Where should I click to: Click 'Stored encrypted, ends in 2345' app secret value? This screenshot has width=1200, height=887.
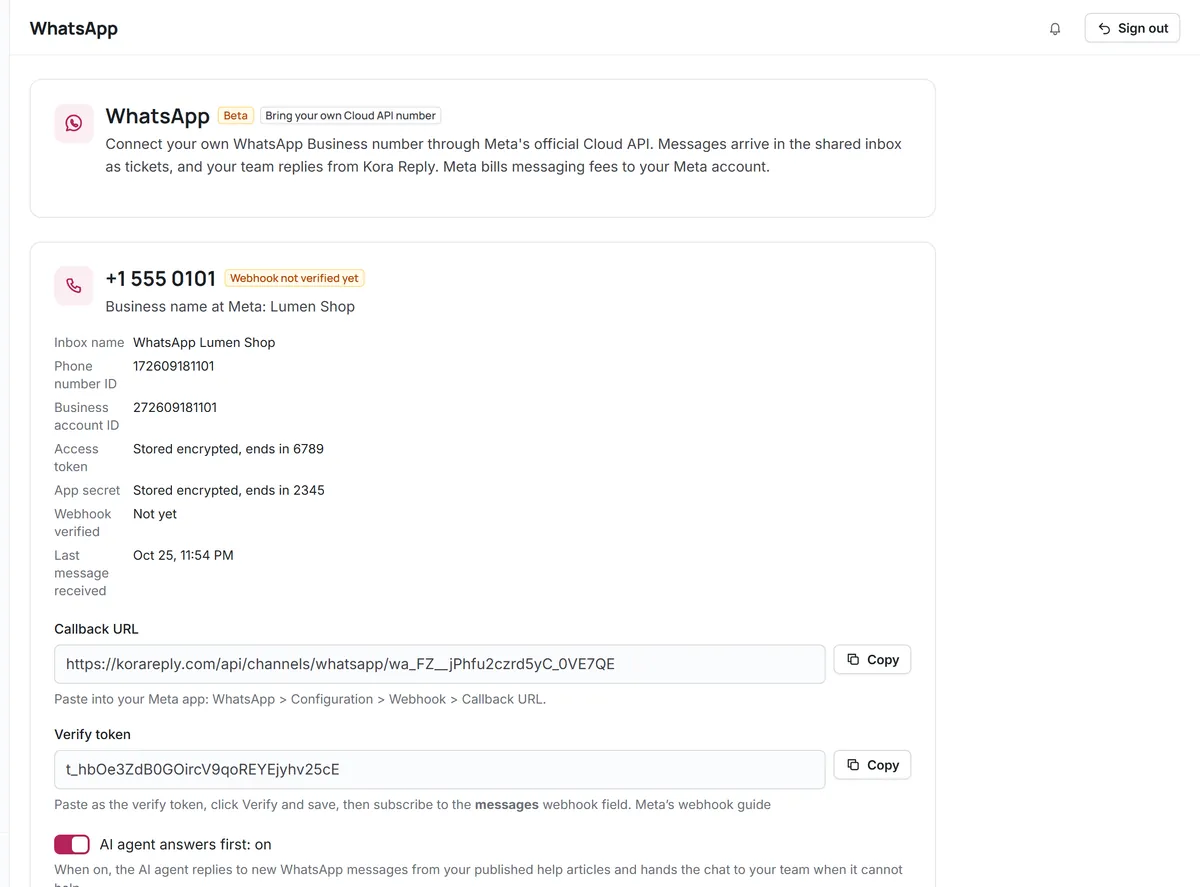pos(229,490)
